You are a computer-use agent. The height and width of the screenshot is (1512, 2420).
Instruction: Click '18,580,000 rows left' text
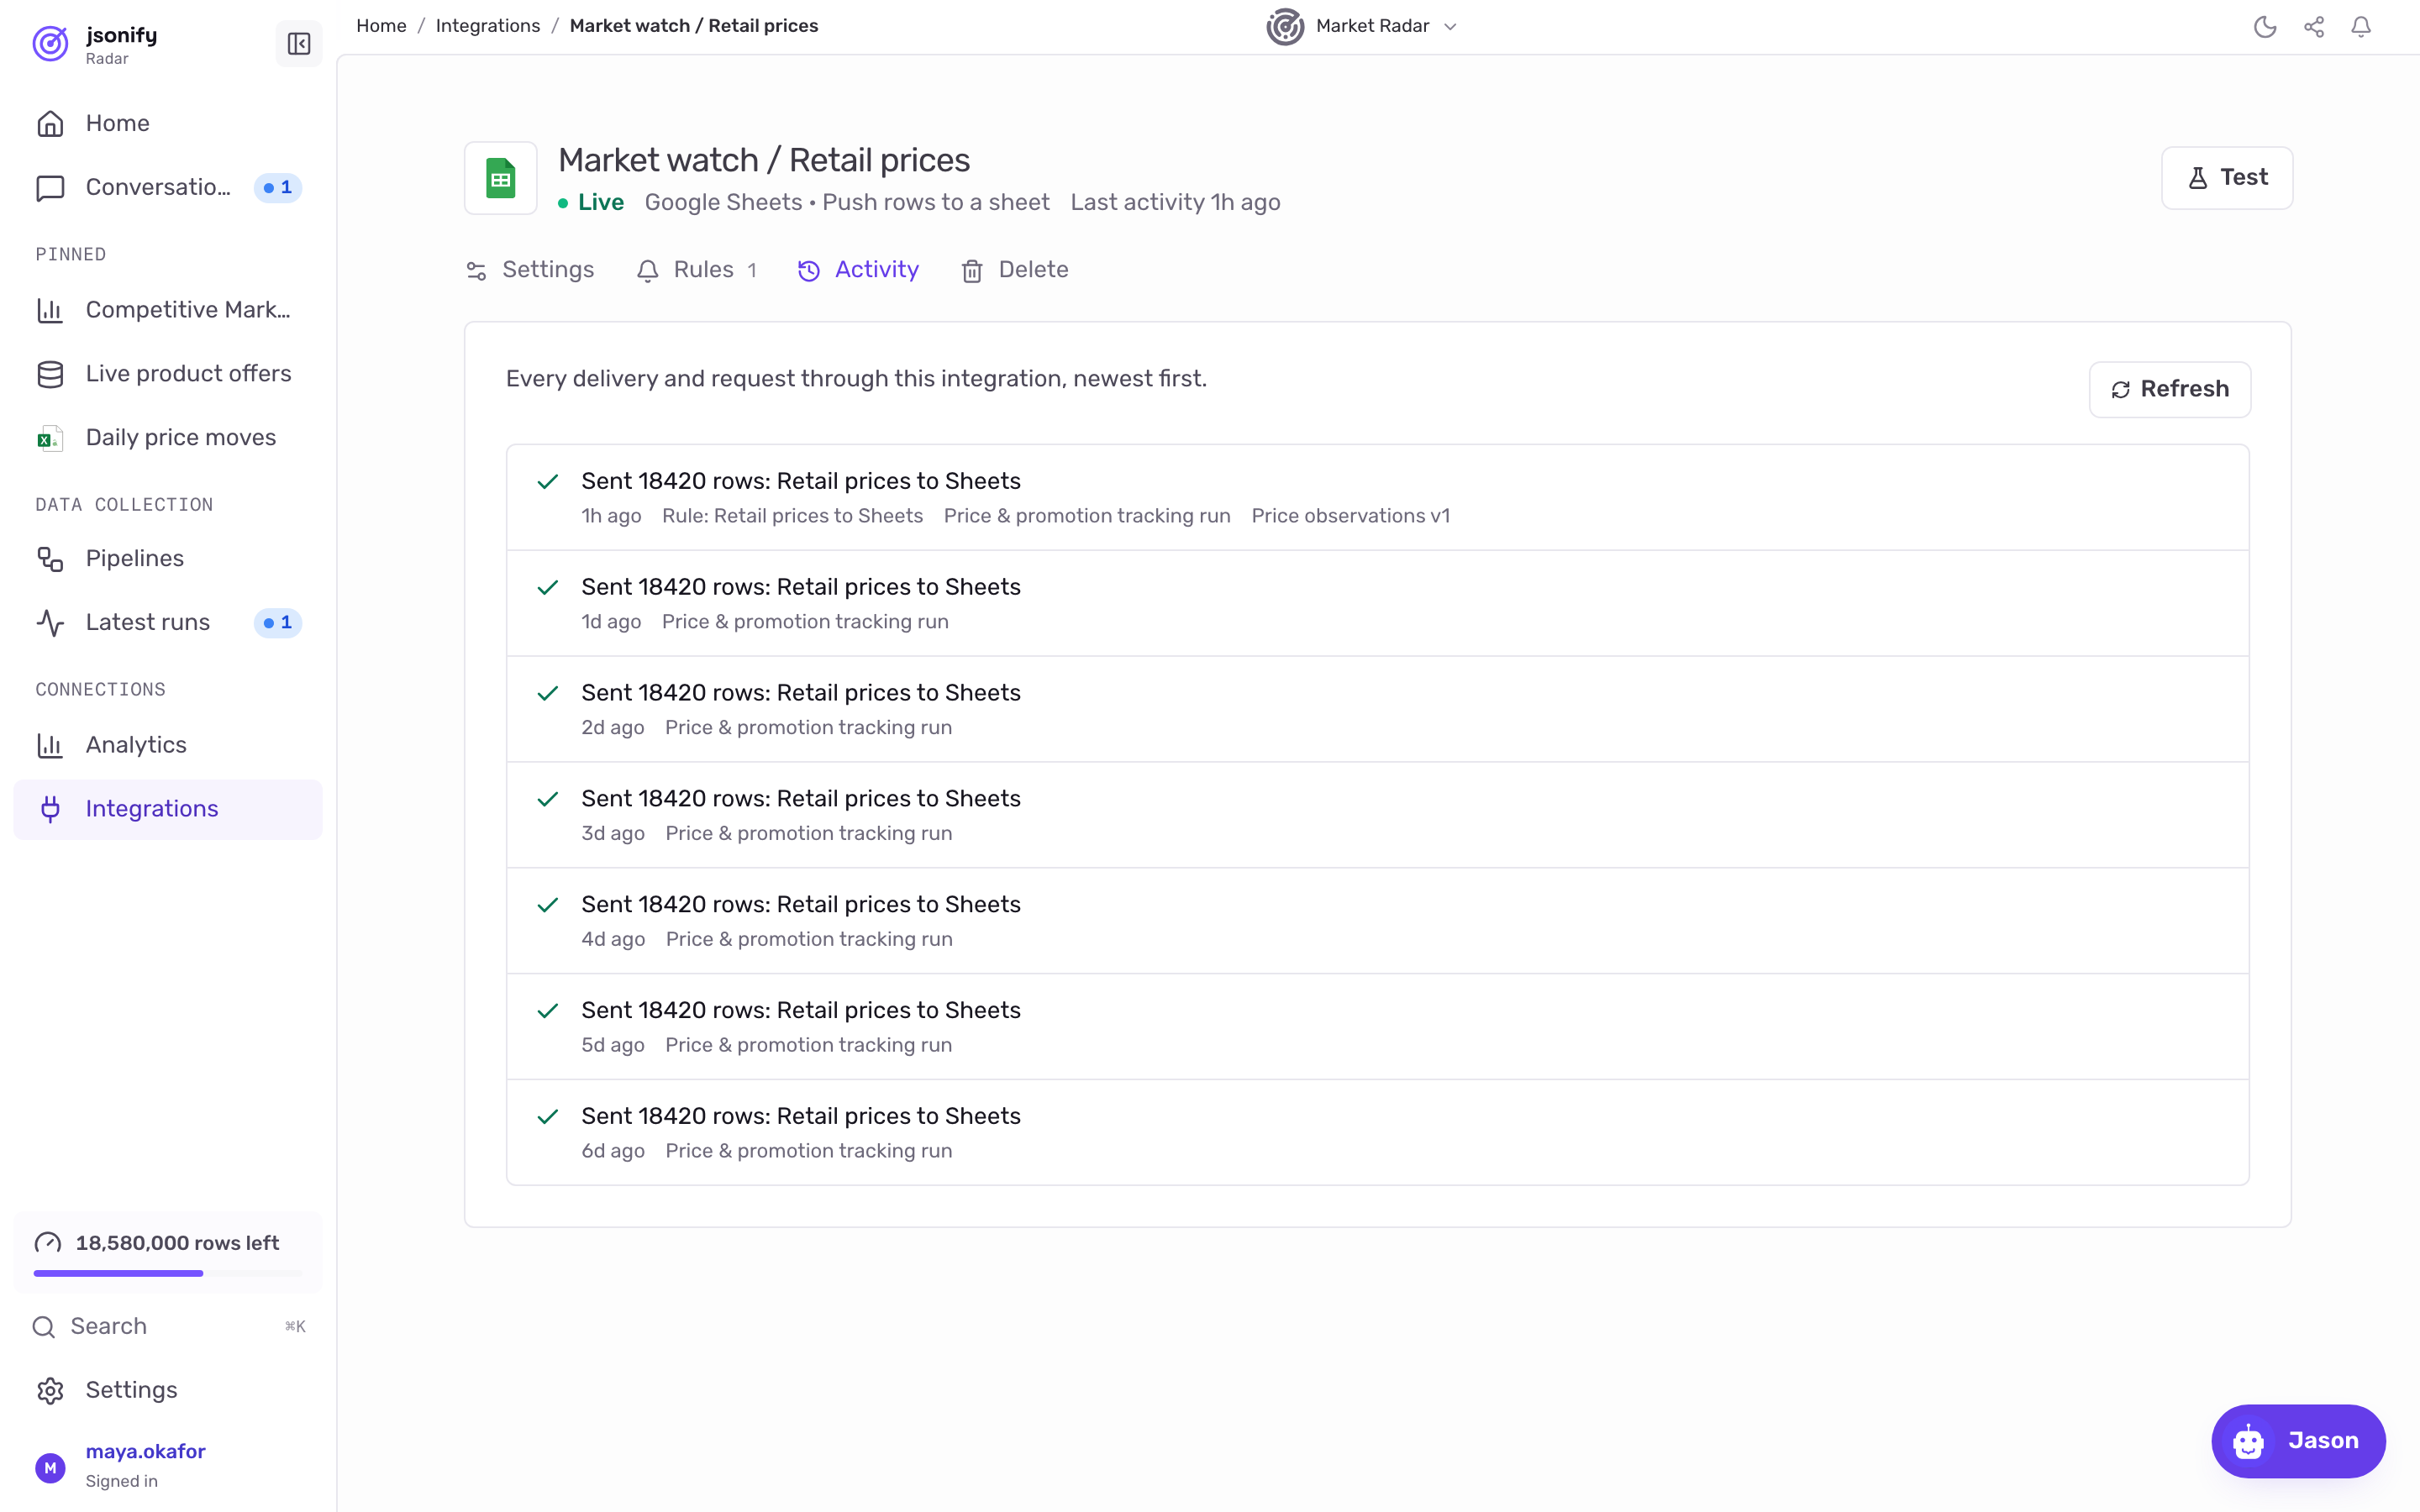tap(177, 1243)
